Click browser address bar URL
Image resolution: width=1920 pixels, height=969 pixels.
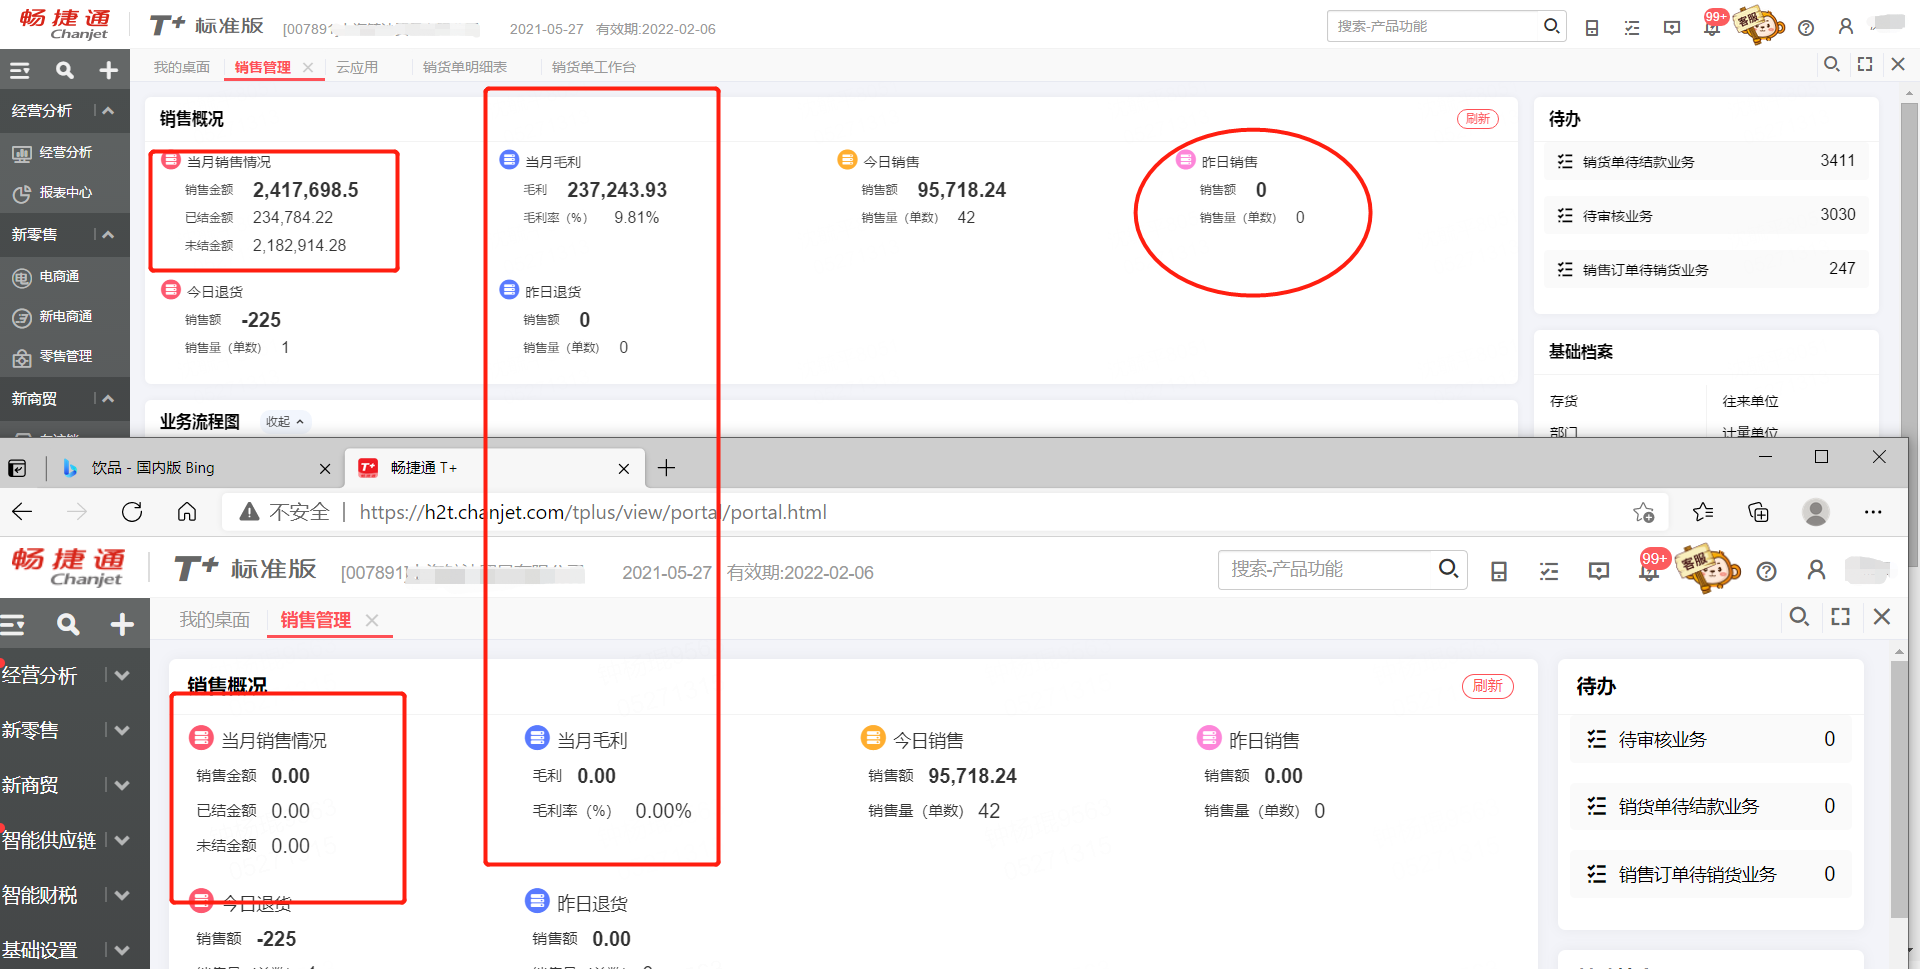coord(593,512)
